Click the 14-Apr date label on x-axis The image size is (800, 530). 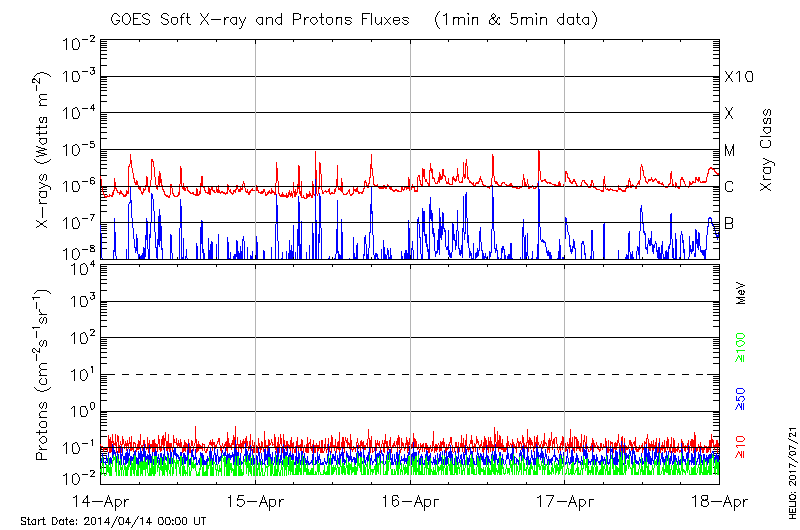pos(100,501)
